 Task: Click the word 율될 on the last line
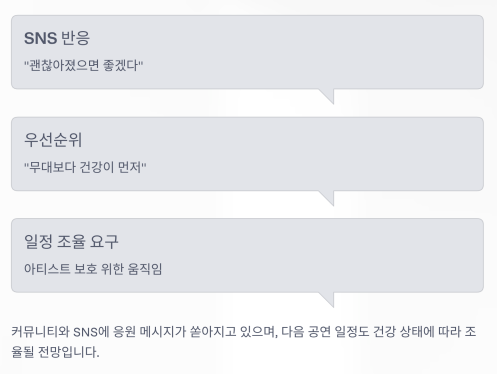[23, 352]
